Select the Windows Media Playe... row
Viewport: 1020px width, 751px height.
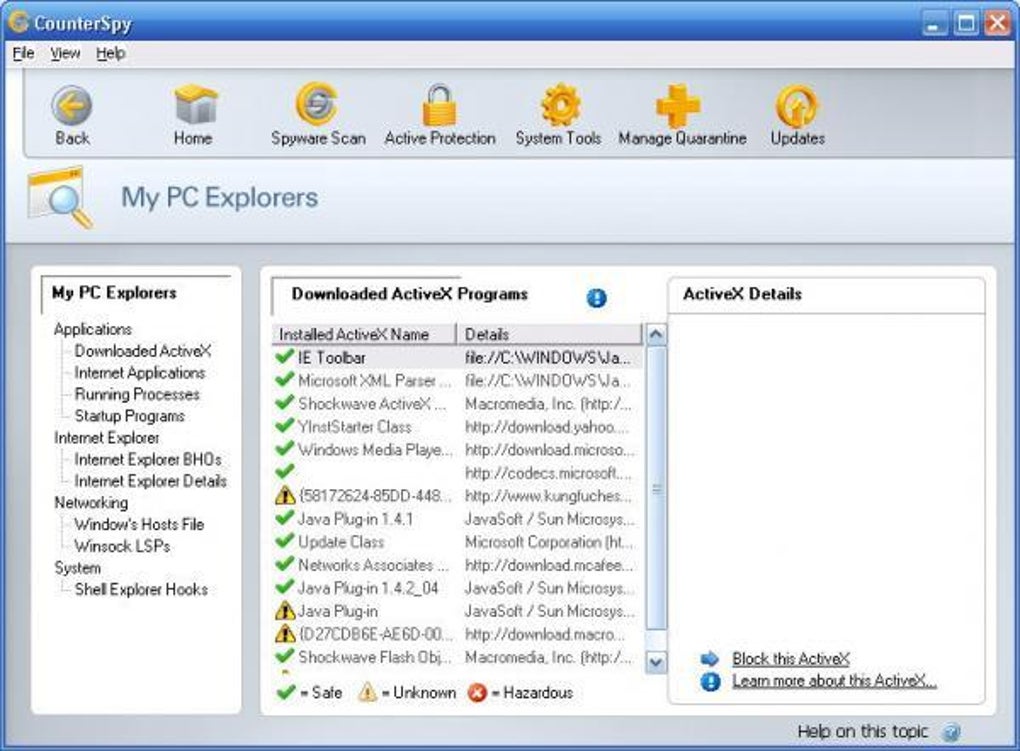457,450
